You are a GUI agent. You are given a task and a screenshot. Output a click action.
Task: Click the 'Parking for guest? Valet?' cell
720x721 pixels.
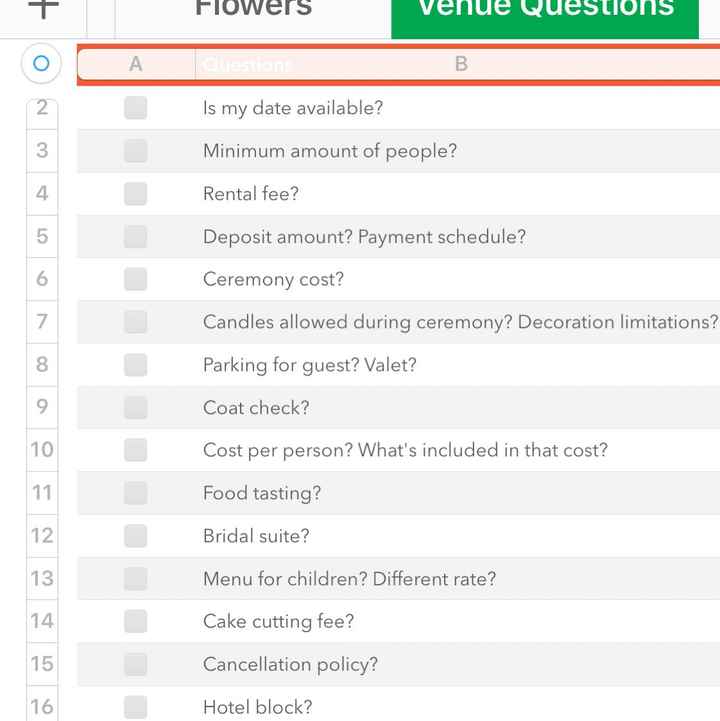coord(309,365)
